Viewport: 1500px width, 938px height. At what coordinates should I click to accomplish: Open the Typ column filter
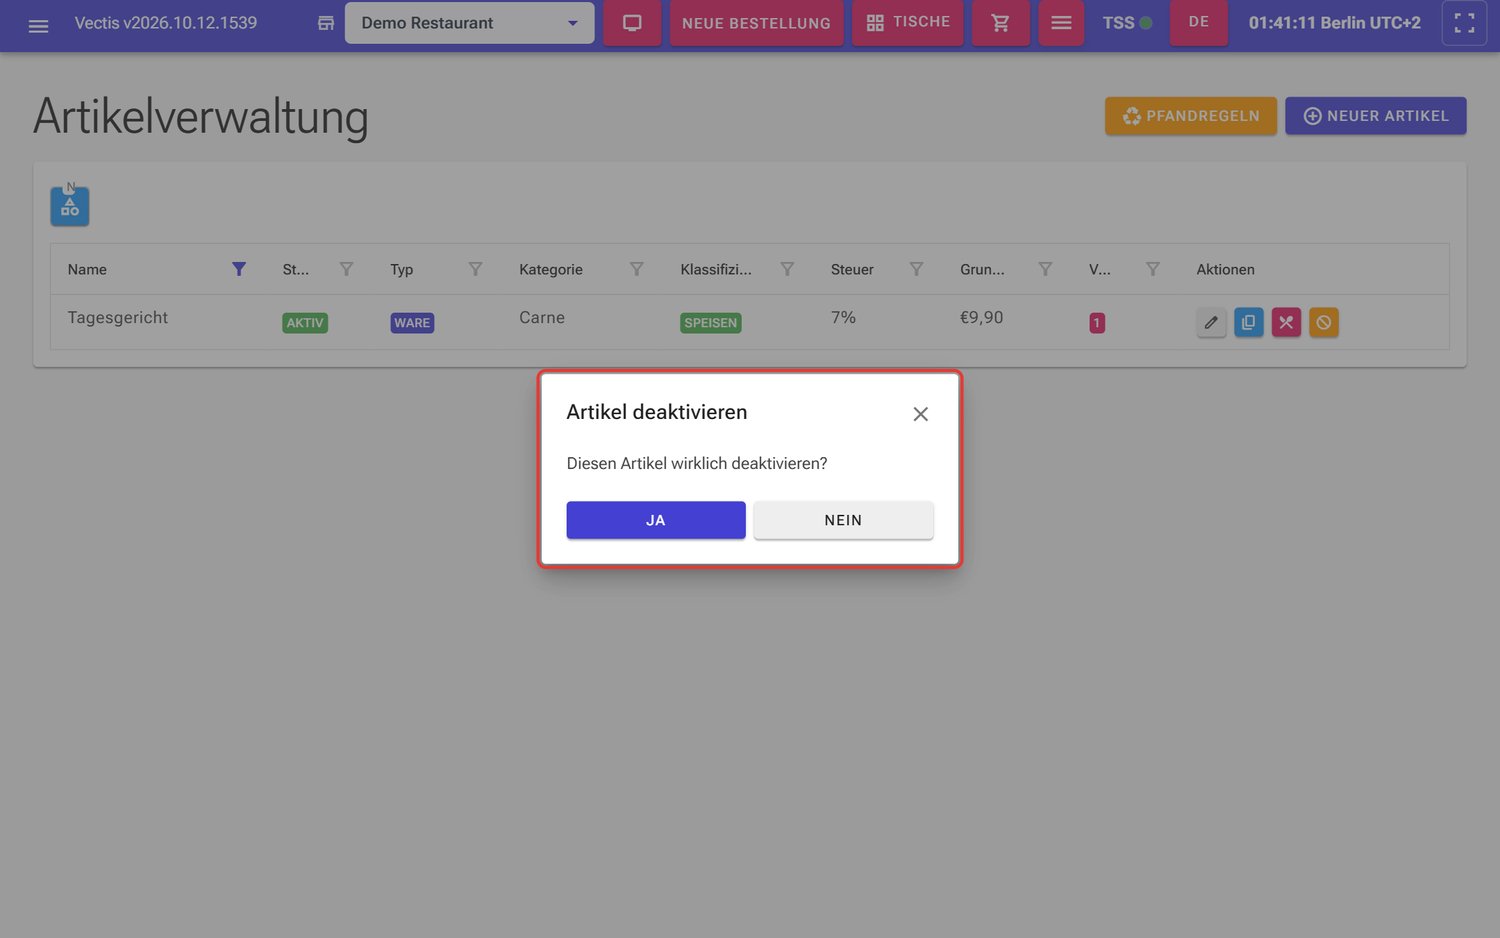coord(475,269)
